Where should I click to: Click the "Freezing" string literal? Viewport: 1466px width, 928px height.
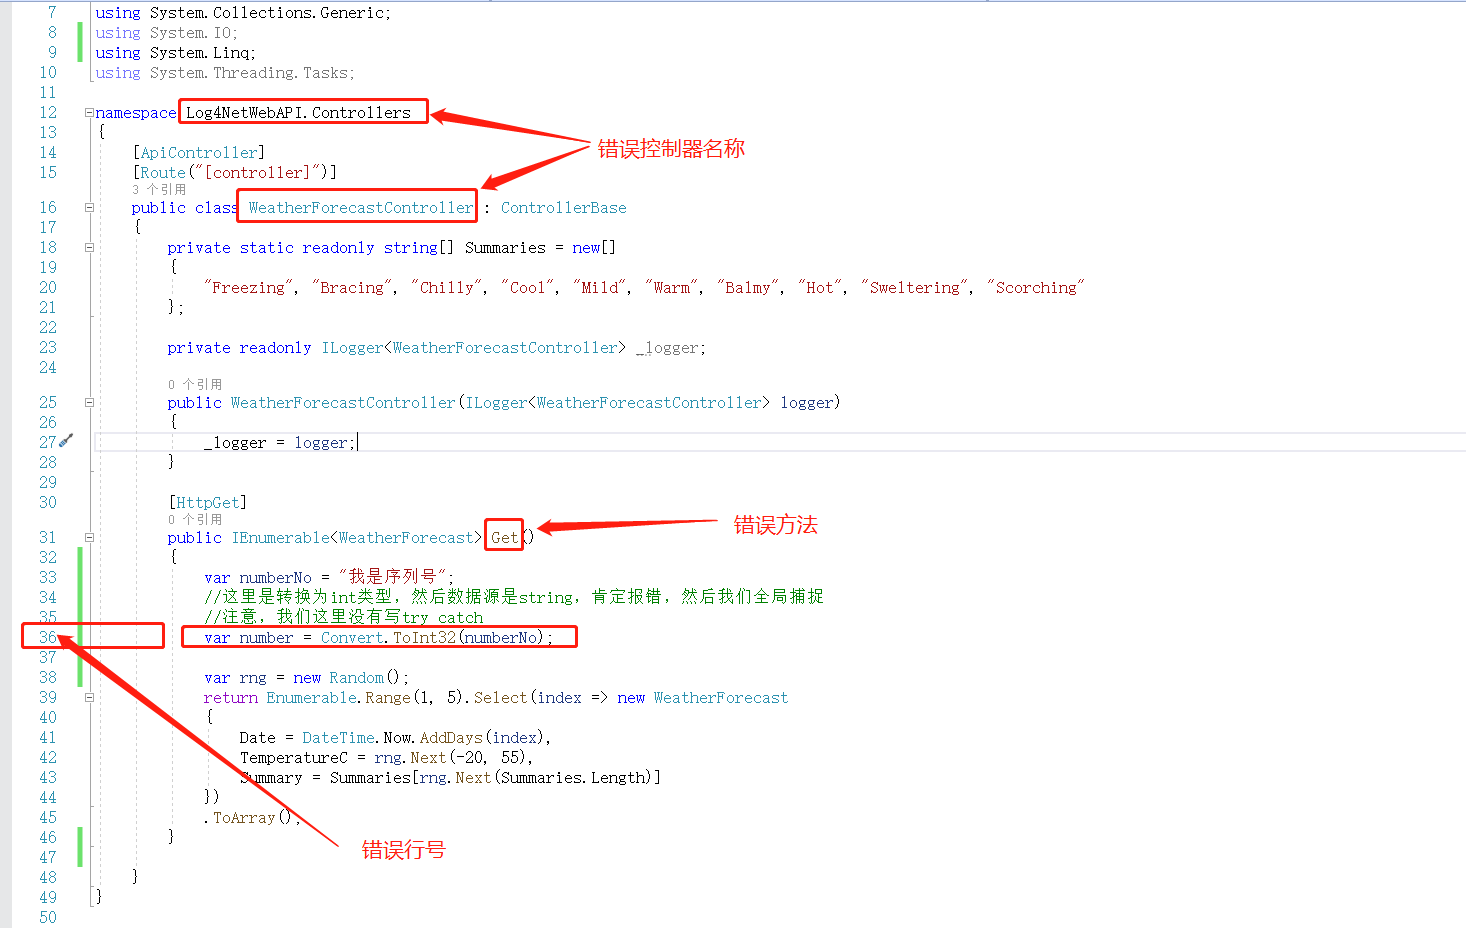coord(248,288)
